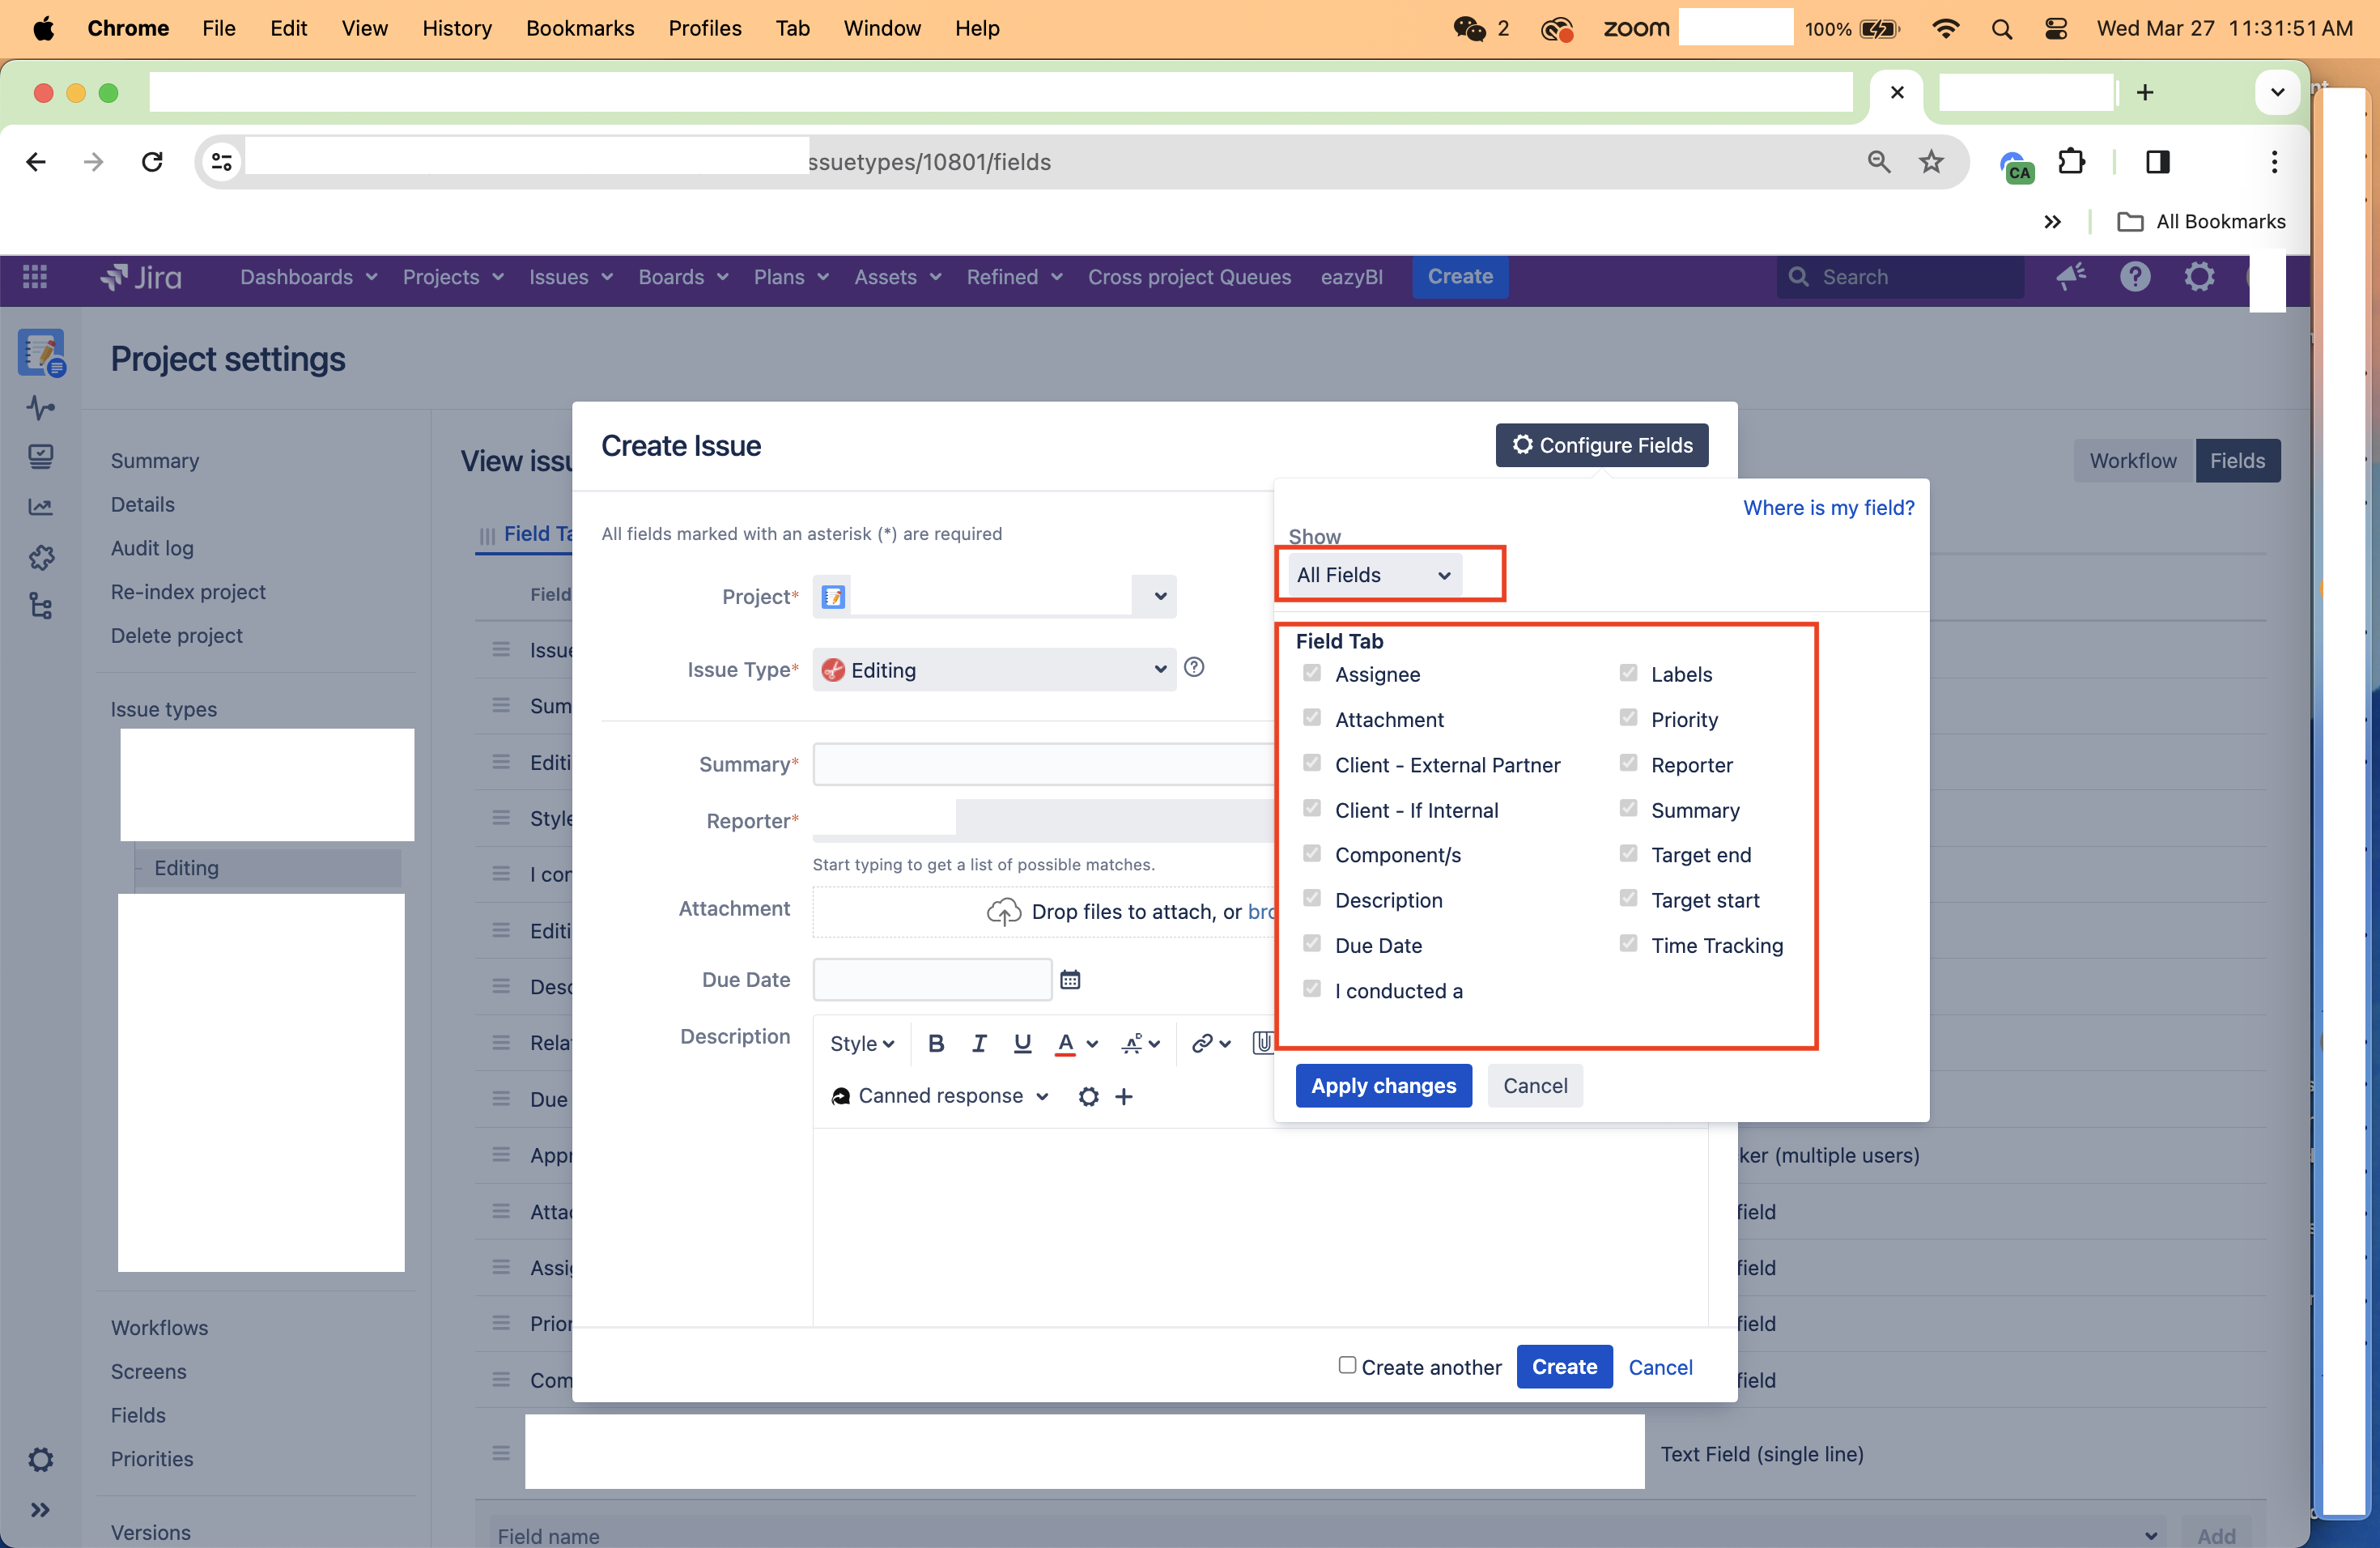Insert a link in Description editor
The height and width of the screenshot is (1548, 2380).
point(1209,1043)
